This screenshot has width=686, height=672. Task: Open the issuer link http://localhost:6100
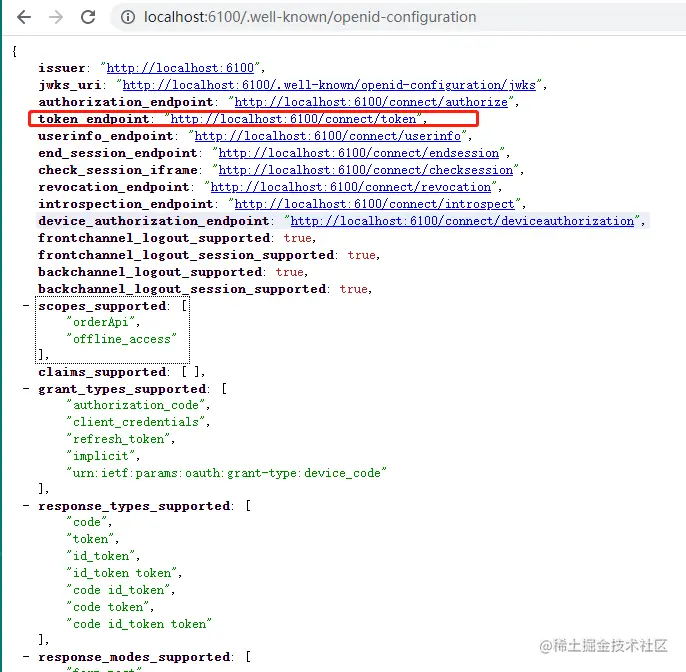coord(180,68)
